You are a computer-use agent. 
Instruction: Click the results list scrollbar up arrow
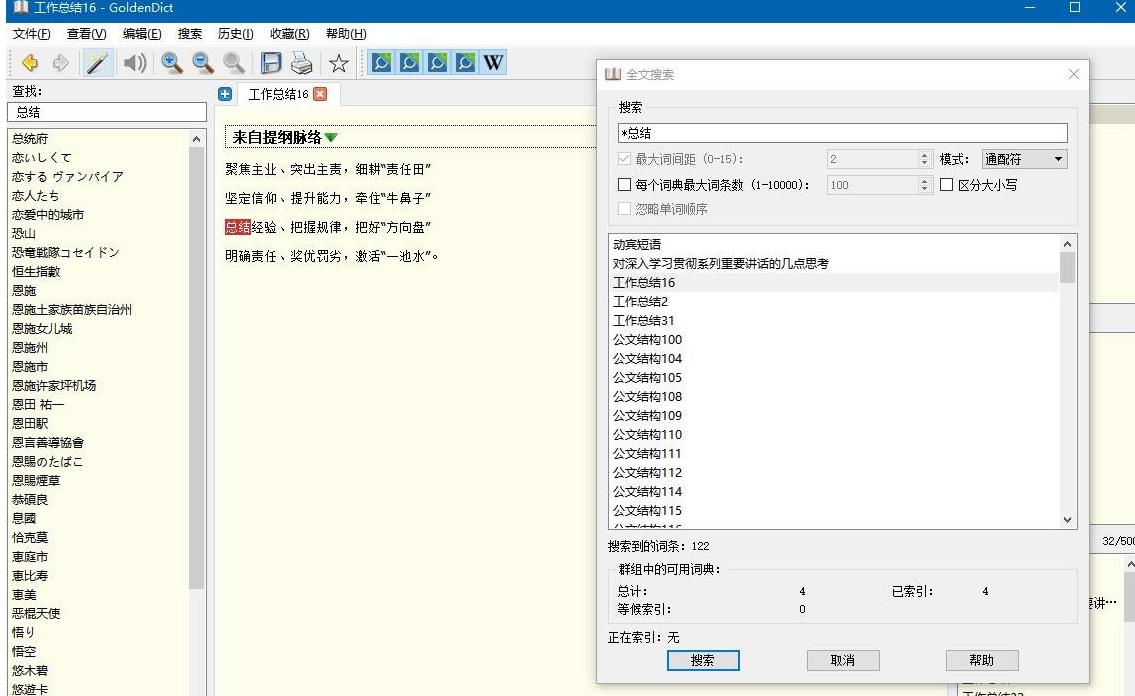(1067, 244)
